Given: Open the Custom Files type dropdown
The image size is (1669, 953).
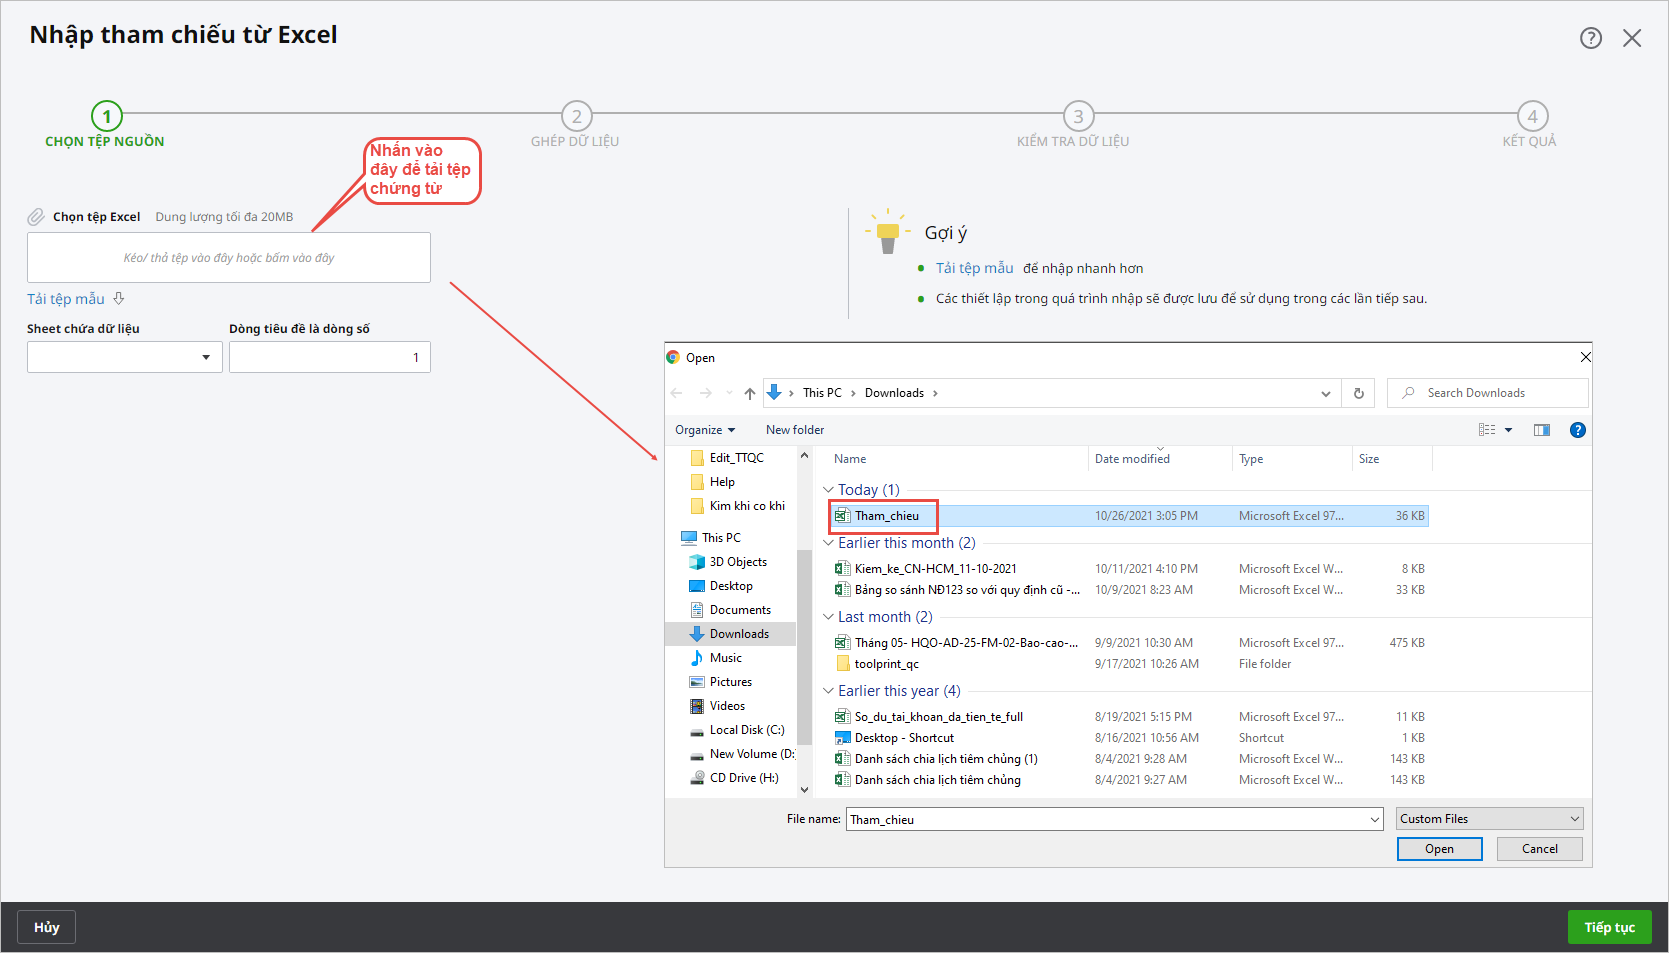Looking at the screenshot, I should [1489, 819].
